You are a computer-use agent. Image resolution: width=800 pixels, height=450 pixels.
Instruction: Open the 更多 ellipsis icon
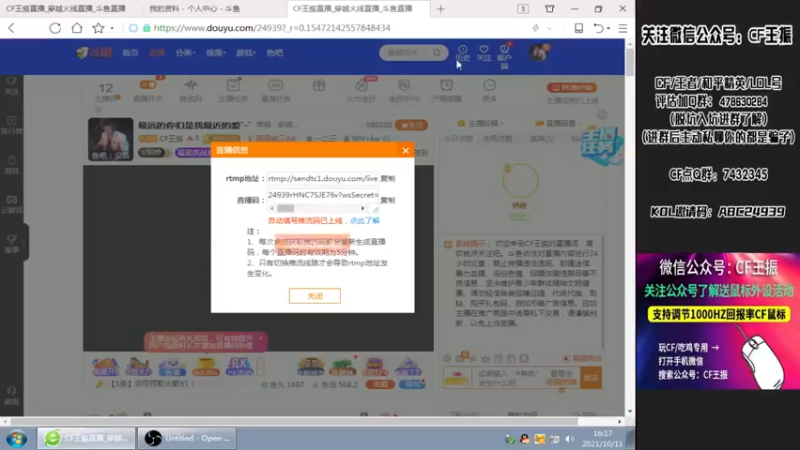pos(489,90)
